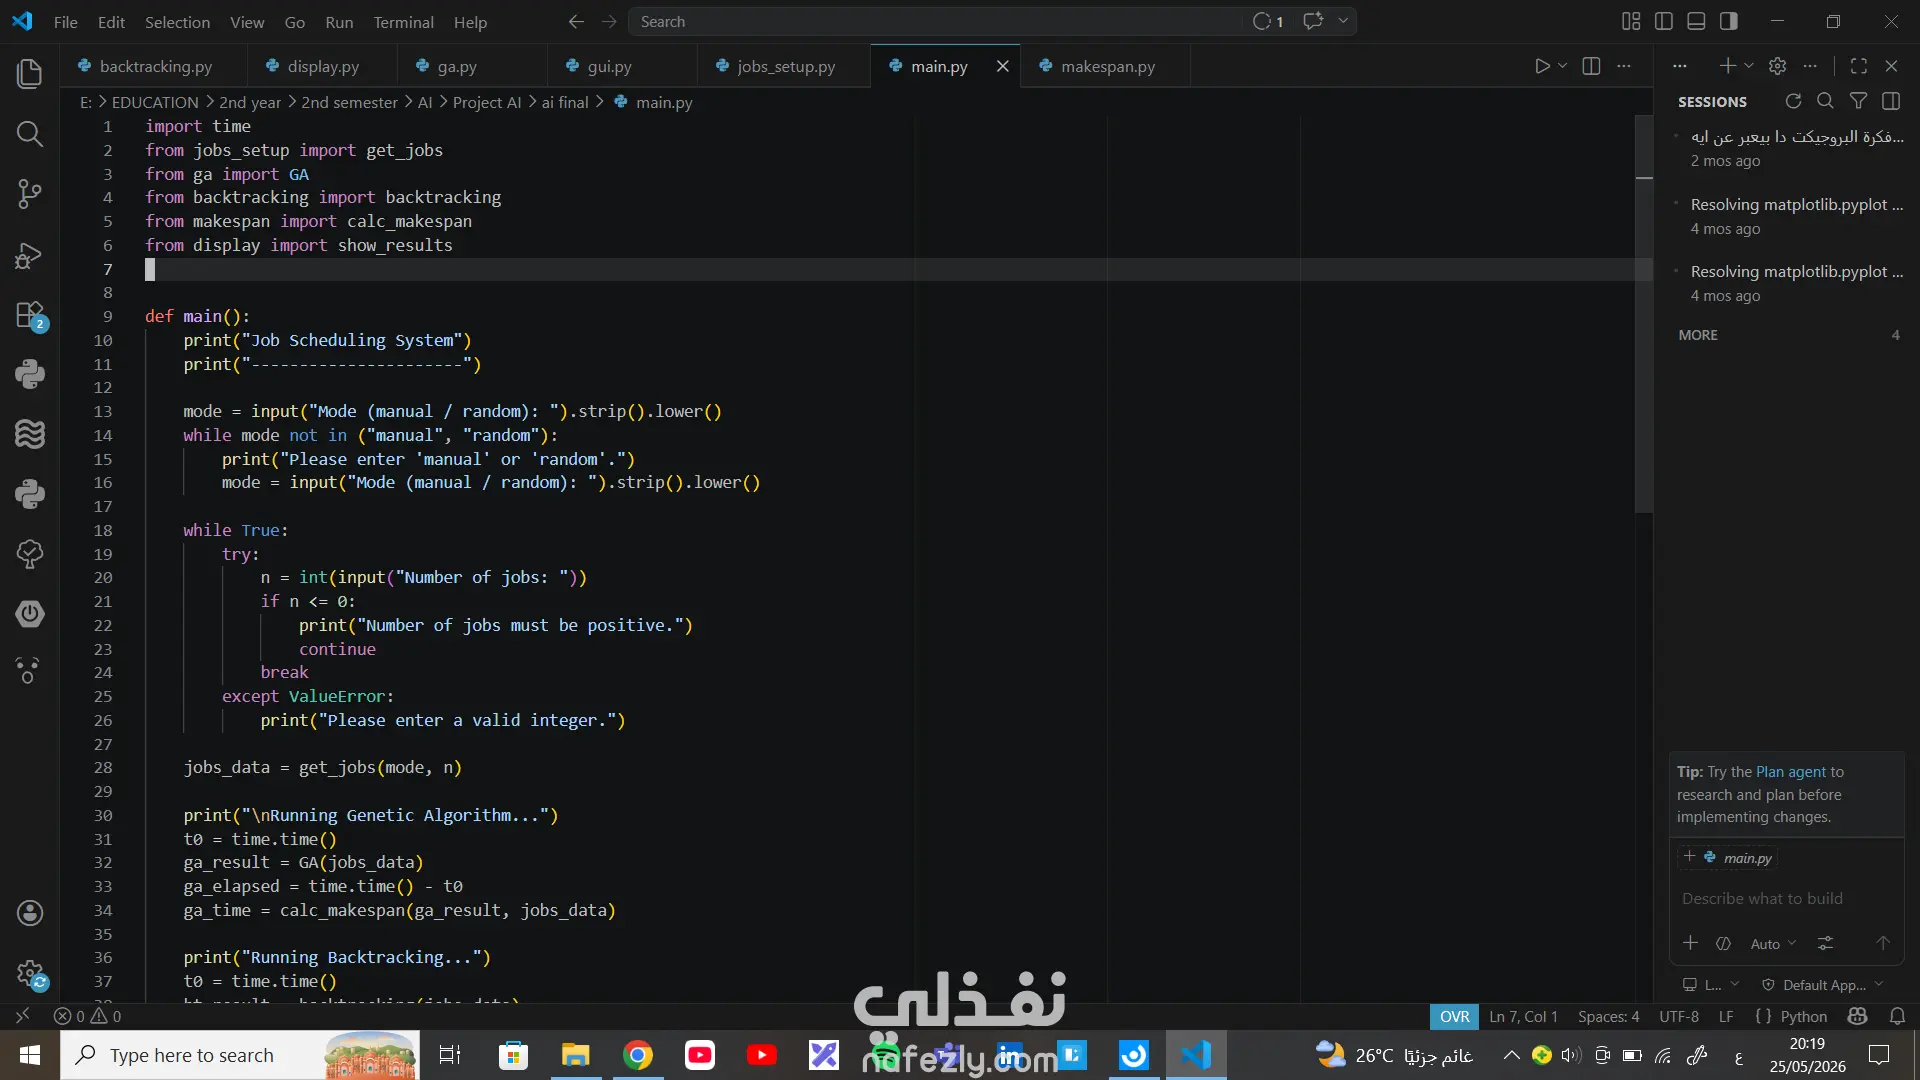Click the editor vertical scrollbar thumb
This screenshot has height=1080, width=1920.
click(x=1644, y=315)
